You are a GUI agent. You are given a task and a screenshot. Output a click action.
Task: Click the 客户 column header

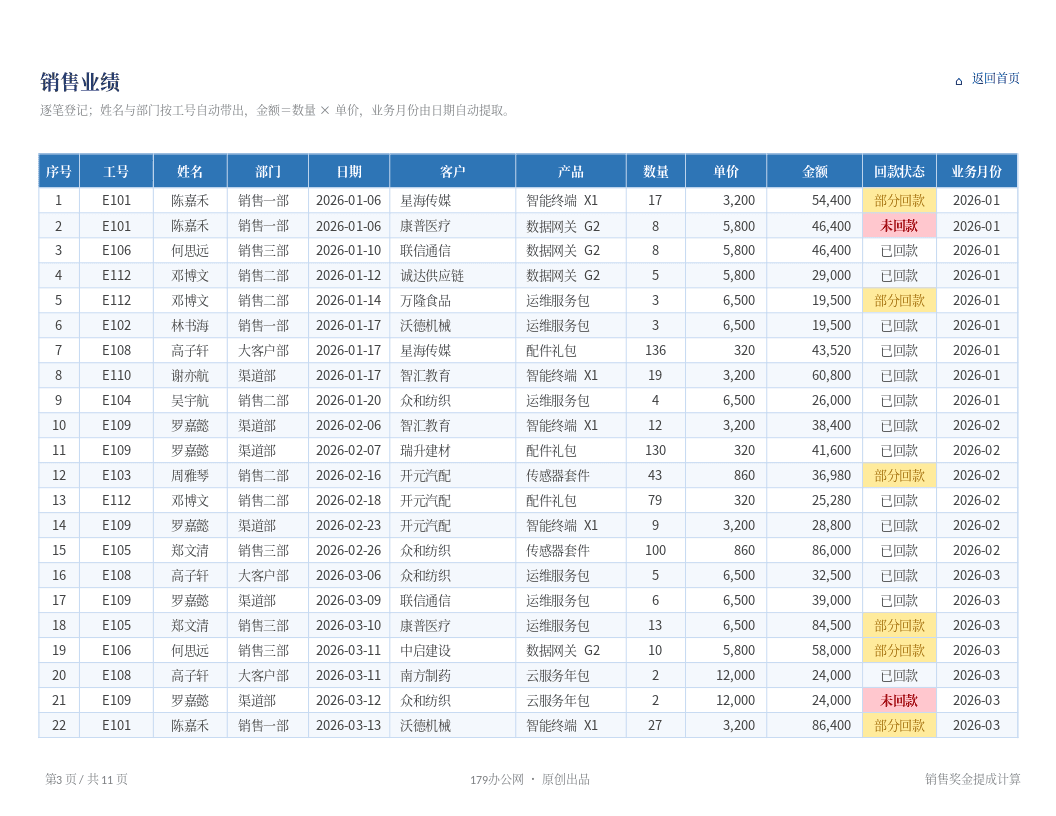[453, 172]
